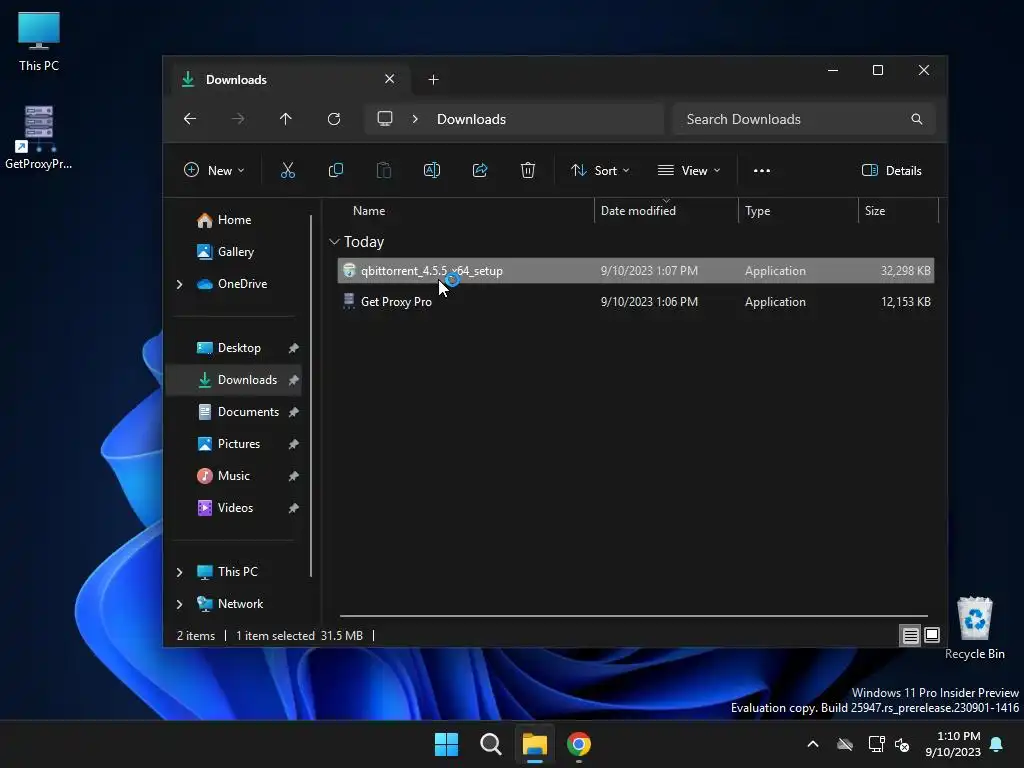Screen dimensions: 1024x768
Task: Open the Recycle Bin on desktop
Action: tap(974, 628)
